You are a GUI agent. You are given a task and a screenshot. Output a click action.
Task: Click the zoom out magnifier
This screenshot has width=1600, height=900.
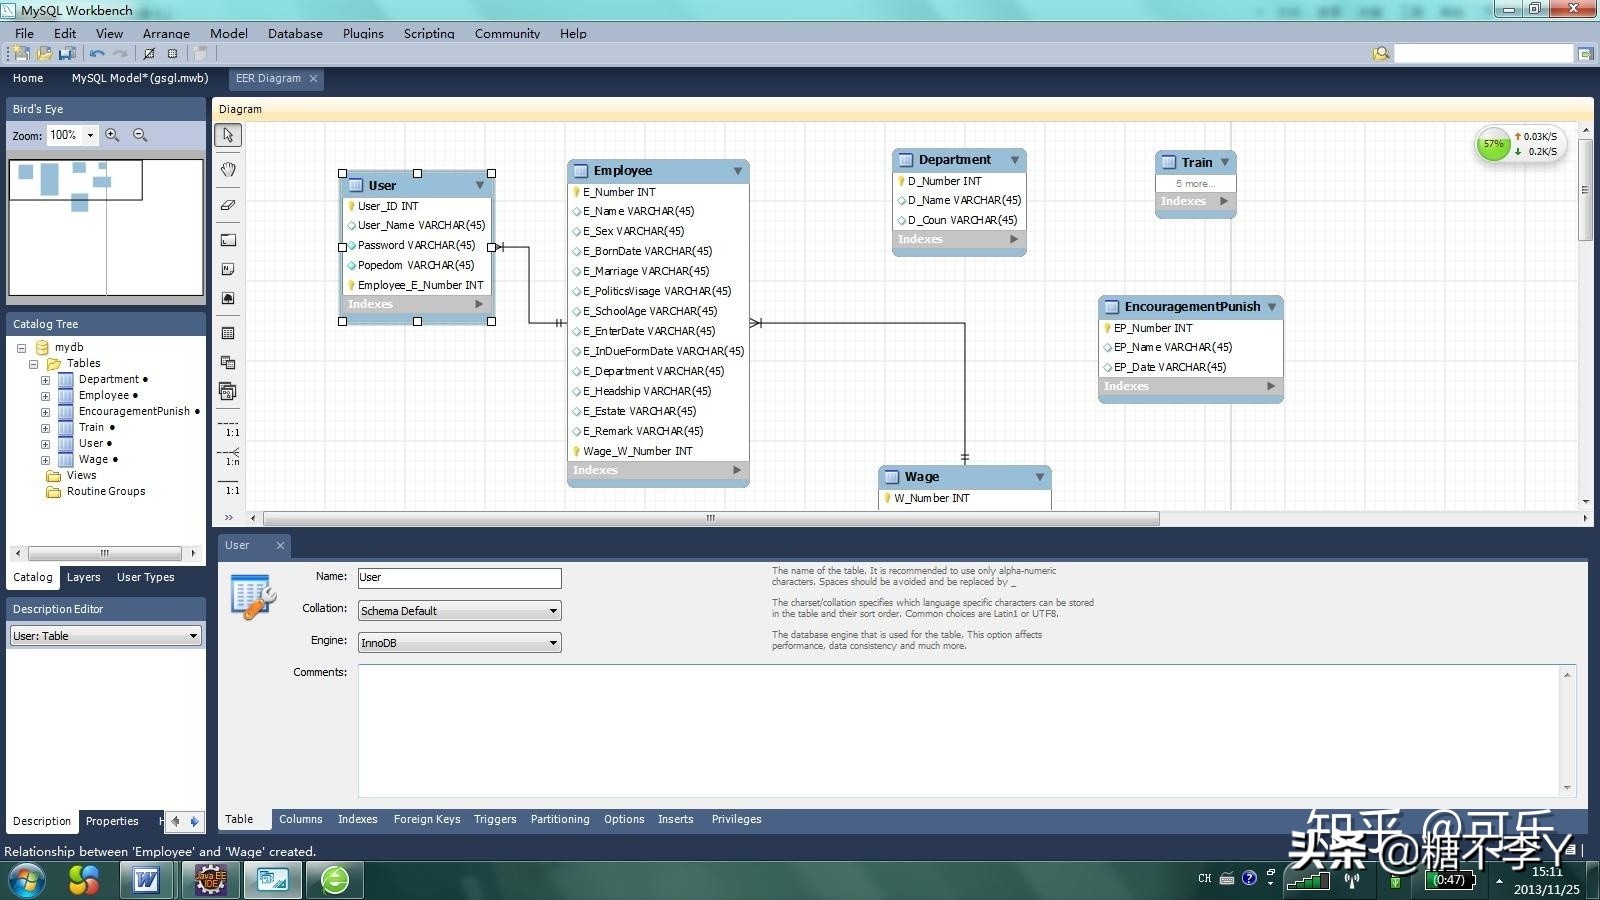coord(140,135)
